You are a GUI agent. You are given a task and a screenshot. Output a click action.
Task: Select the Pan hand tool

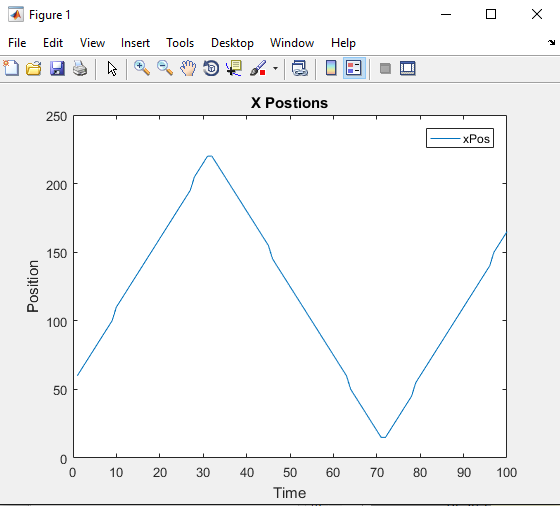(x=188, y=68)
